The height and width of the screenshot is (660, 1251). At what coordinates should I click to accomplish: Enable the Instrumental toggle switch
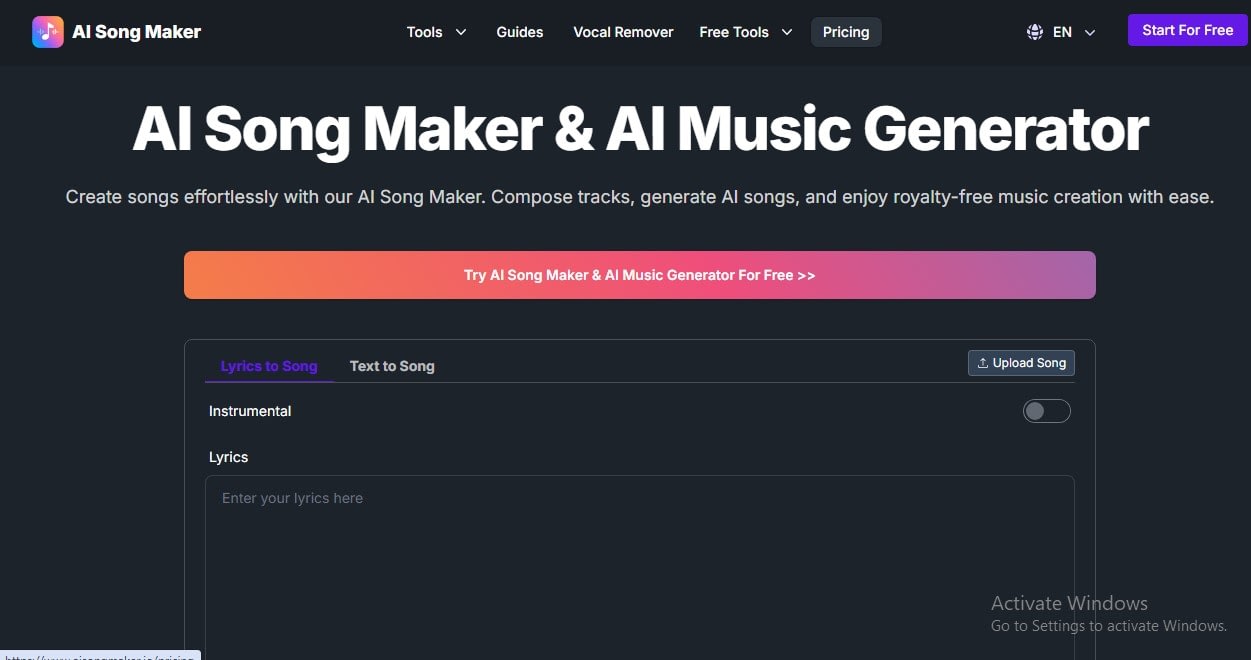tap(1046, 410)
